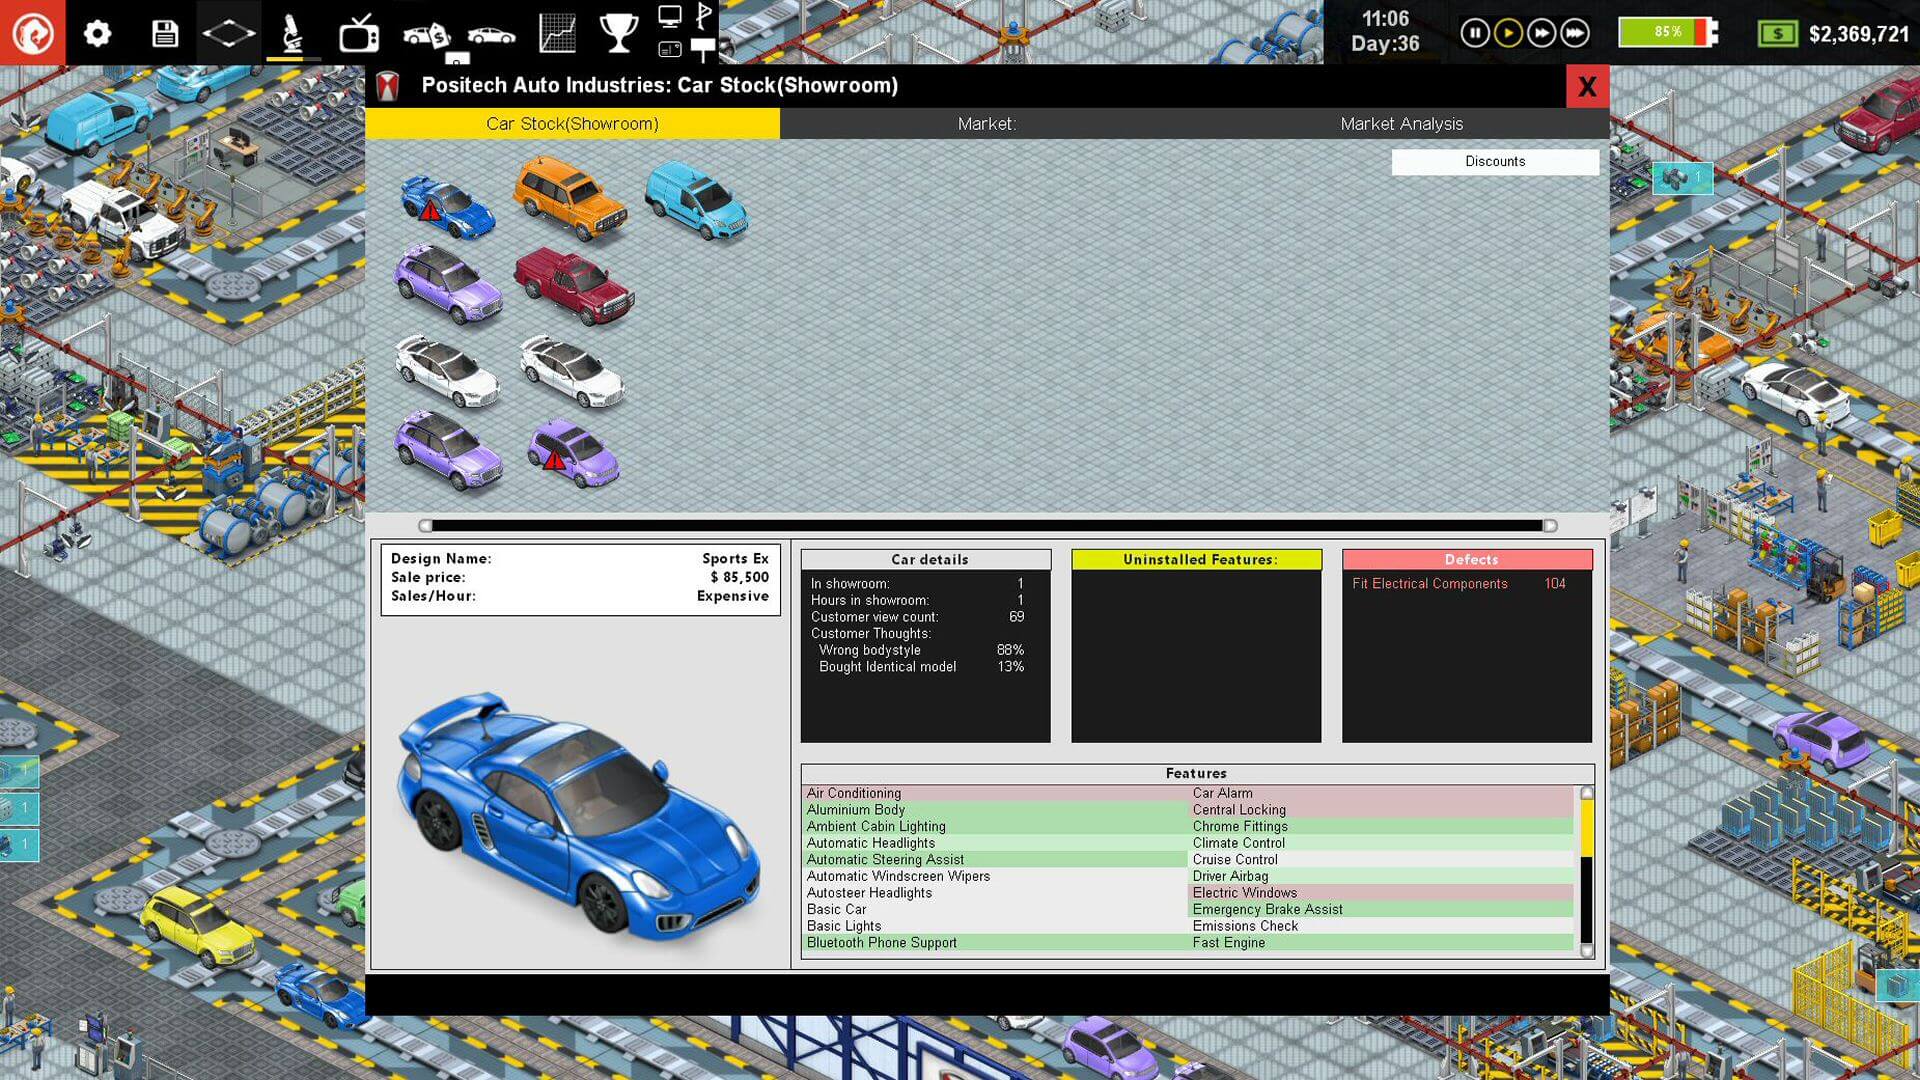
Task: Set game speed to fast forward
Action: [1541, 33]
